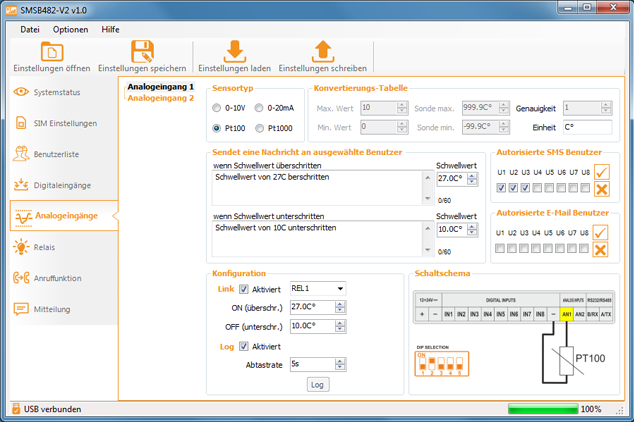Open the Optionen menu
The height and width of the screenshot is (423, 634).
coord(70,29)
